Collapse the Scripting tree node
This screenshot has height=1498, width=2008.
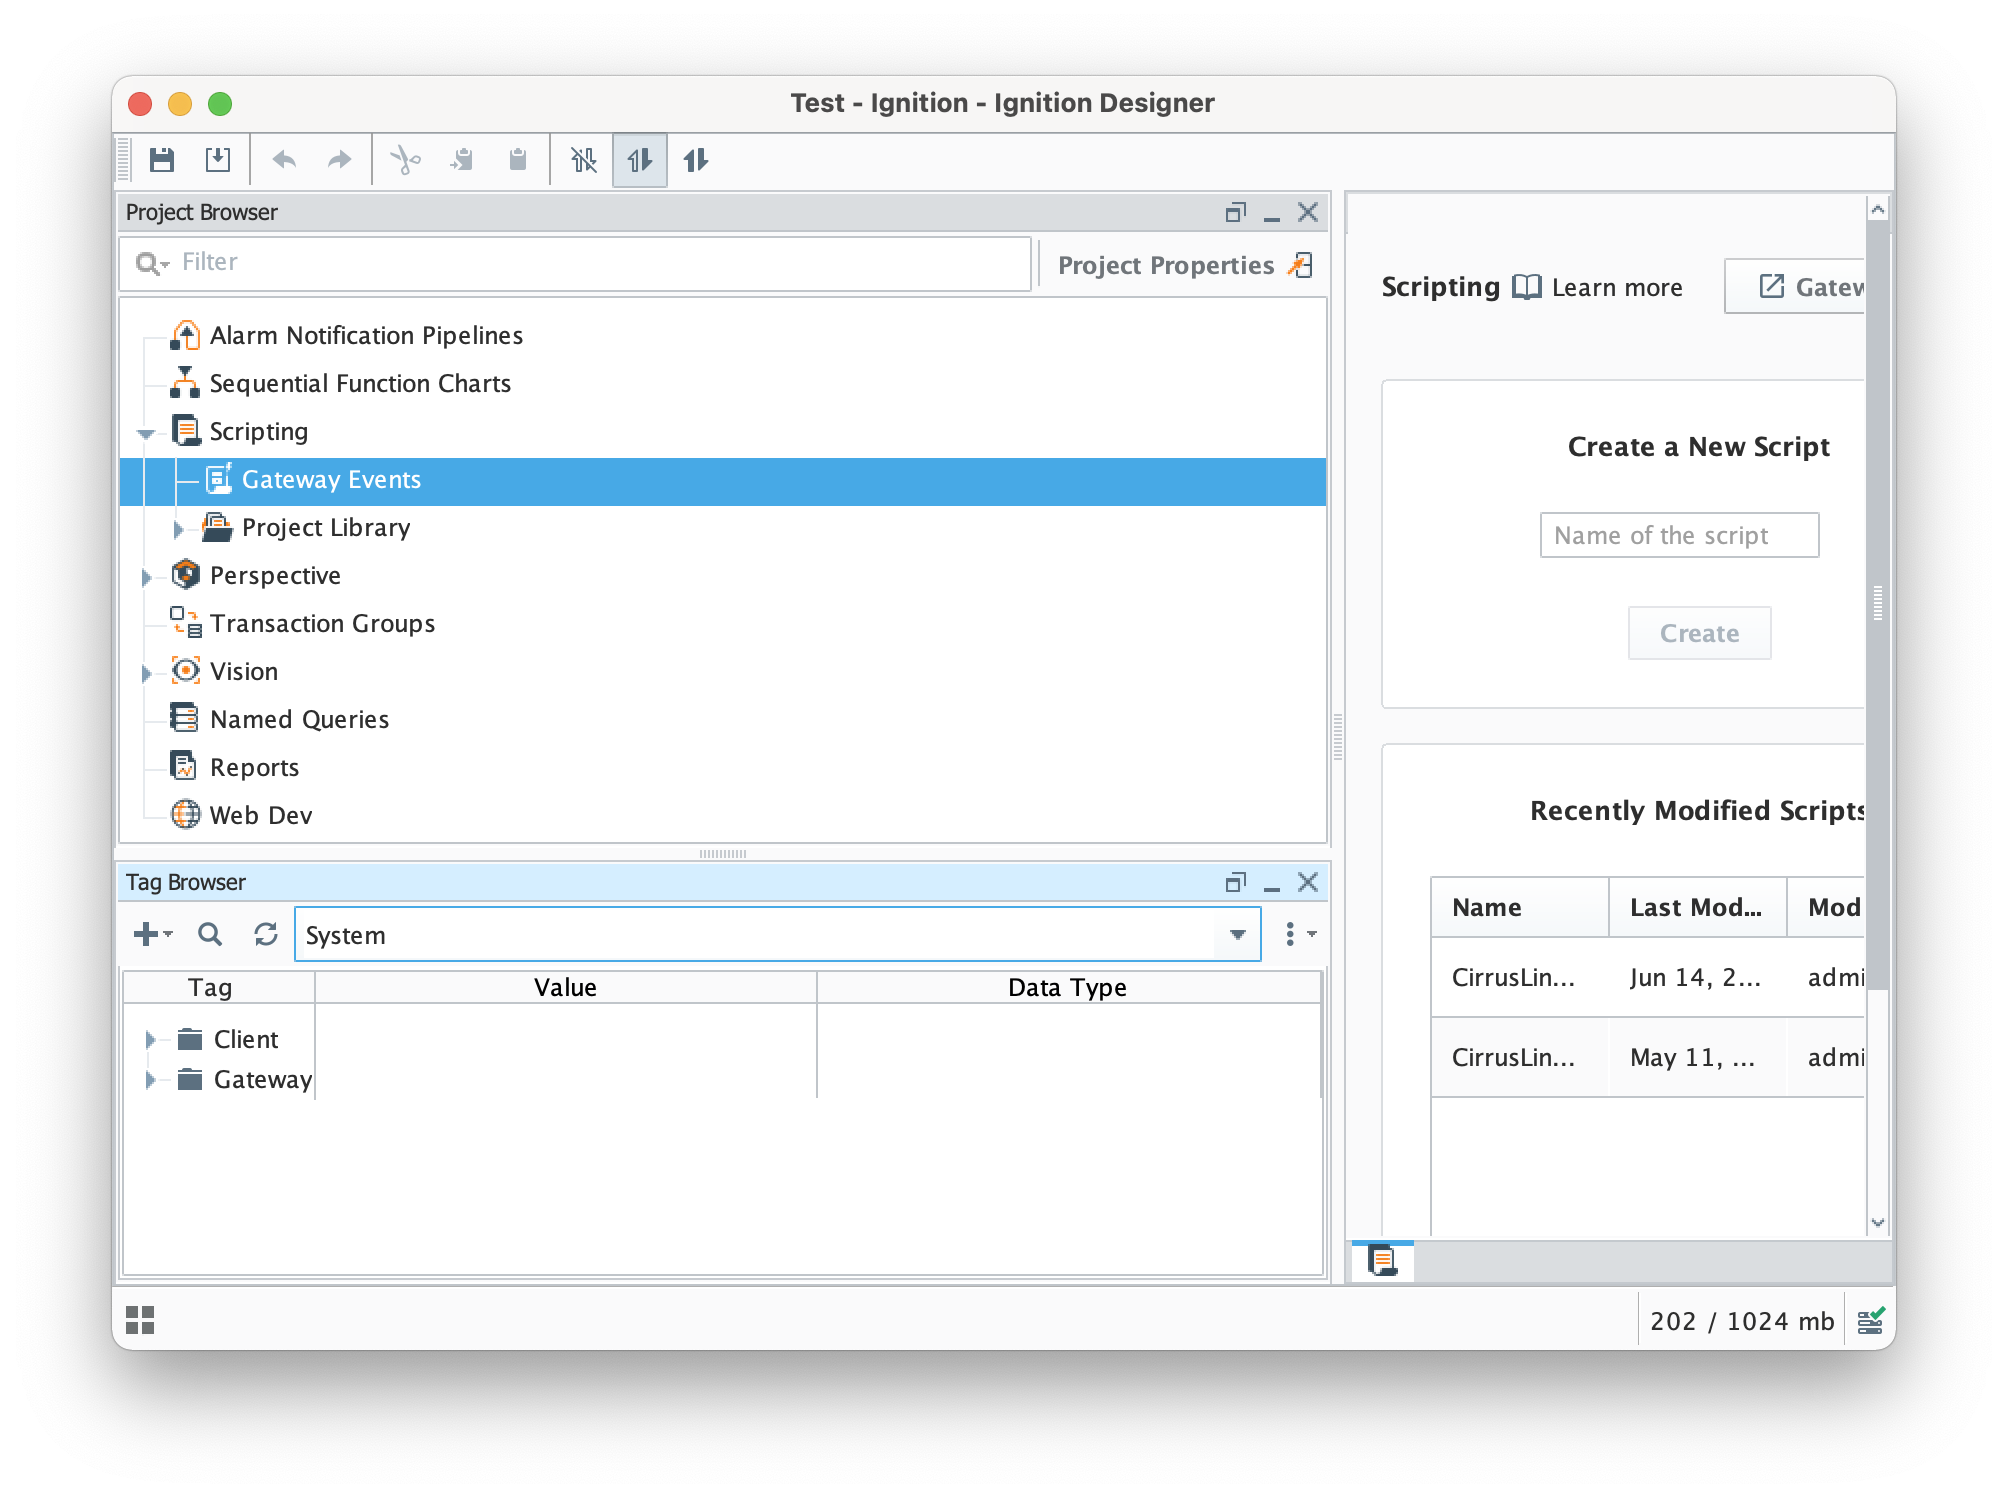tap(146, 433)
